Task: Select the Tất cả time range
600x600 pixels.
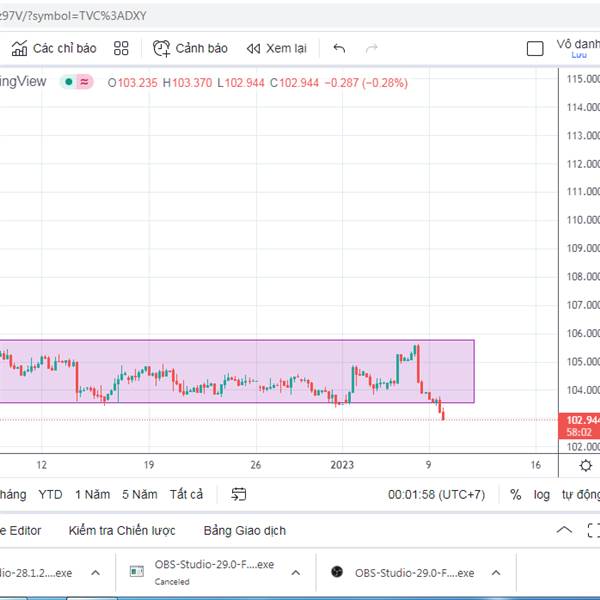Action: click(x=186, y=494)
